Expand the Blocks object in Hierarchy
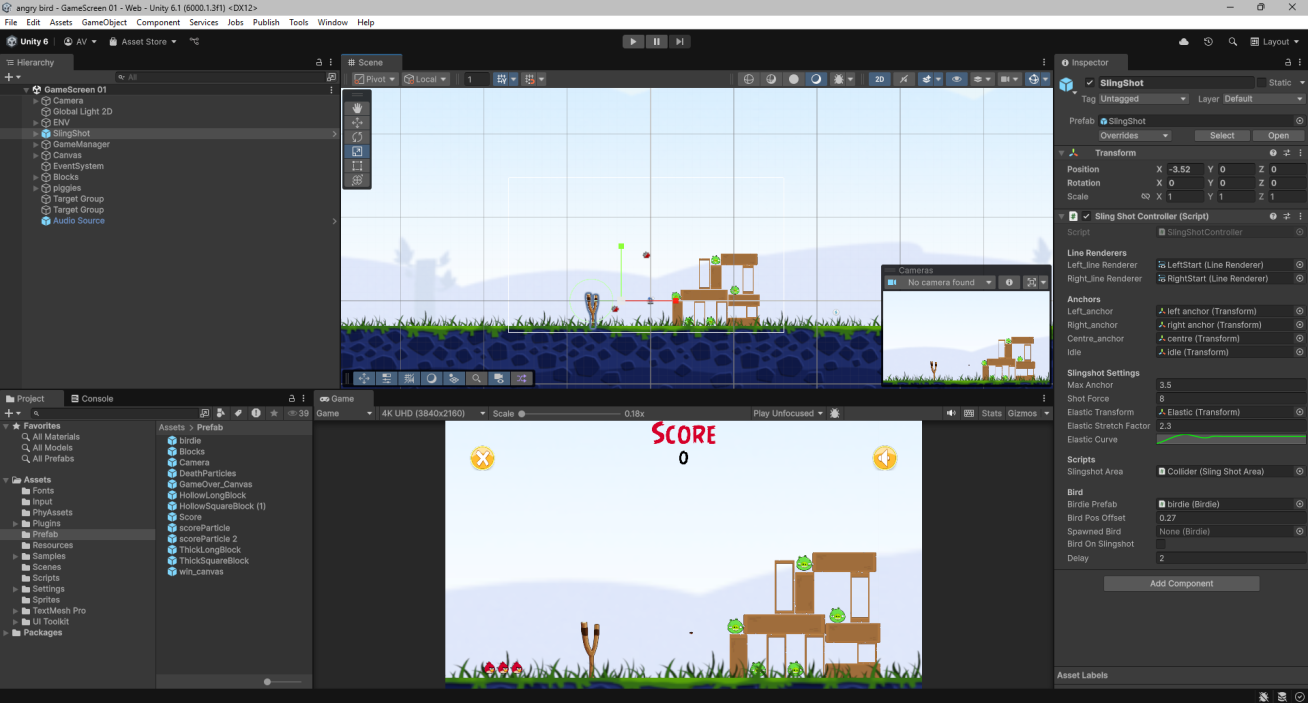Viewport: 1308px width, 703px height. coord(36,177)
